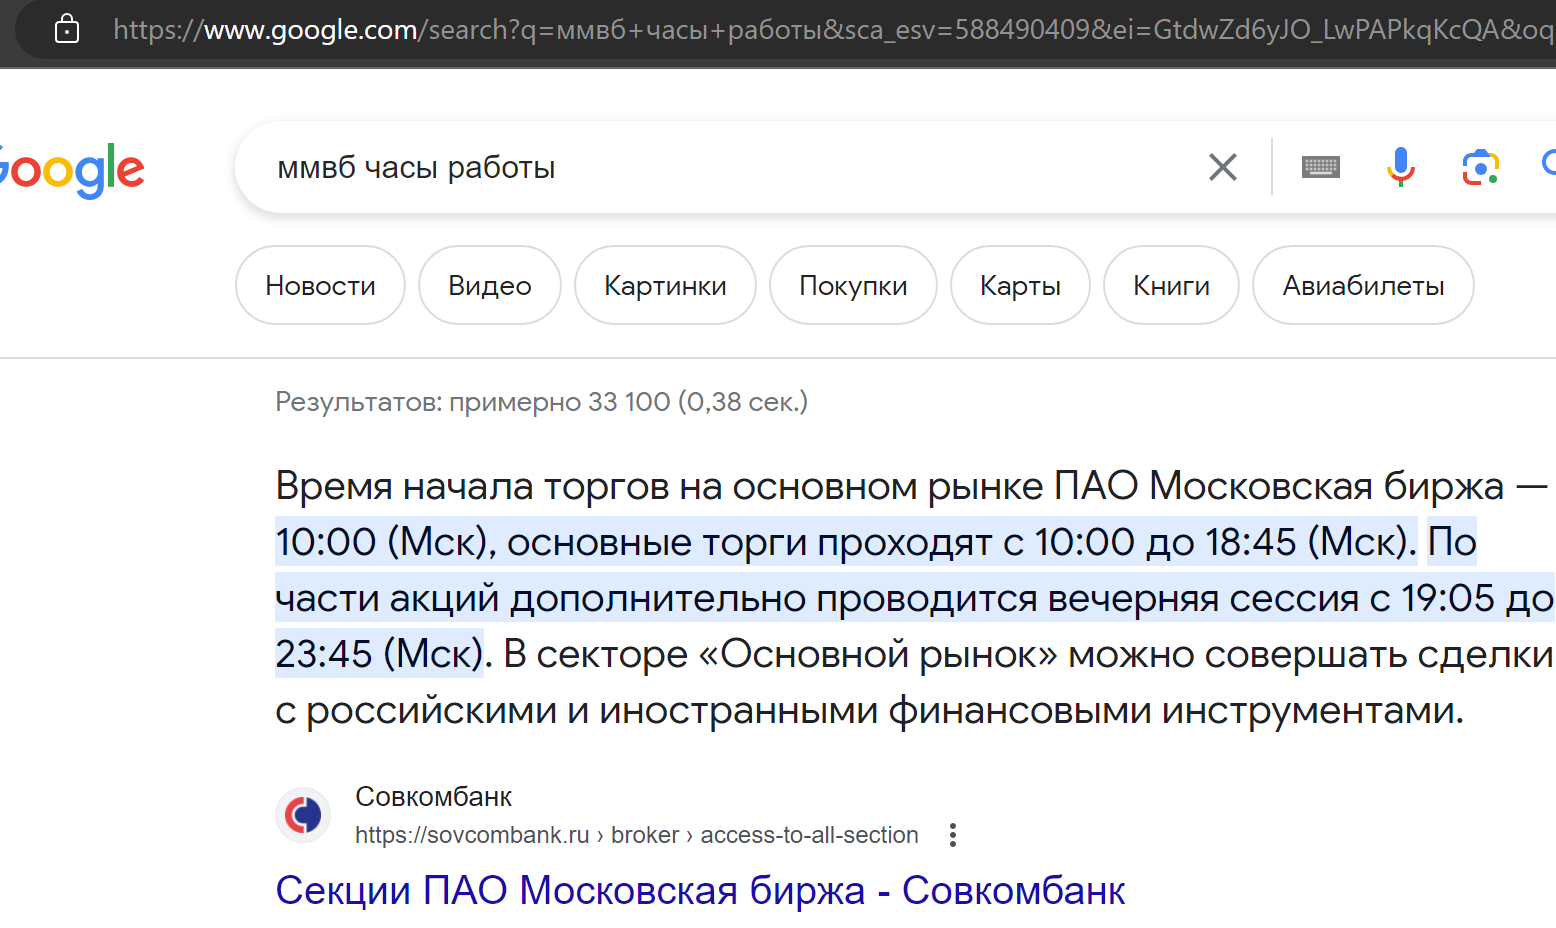1556x928 pixels.
Task: Open link Секции ПАО Московская биржа - Совкомбанк
Action: [700, 890]
